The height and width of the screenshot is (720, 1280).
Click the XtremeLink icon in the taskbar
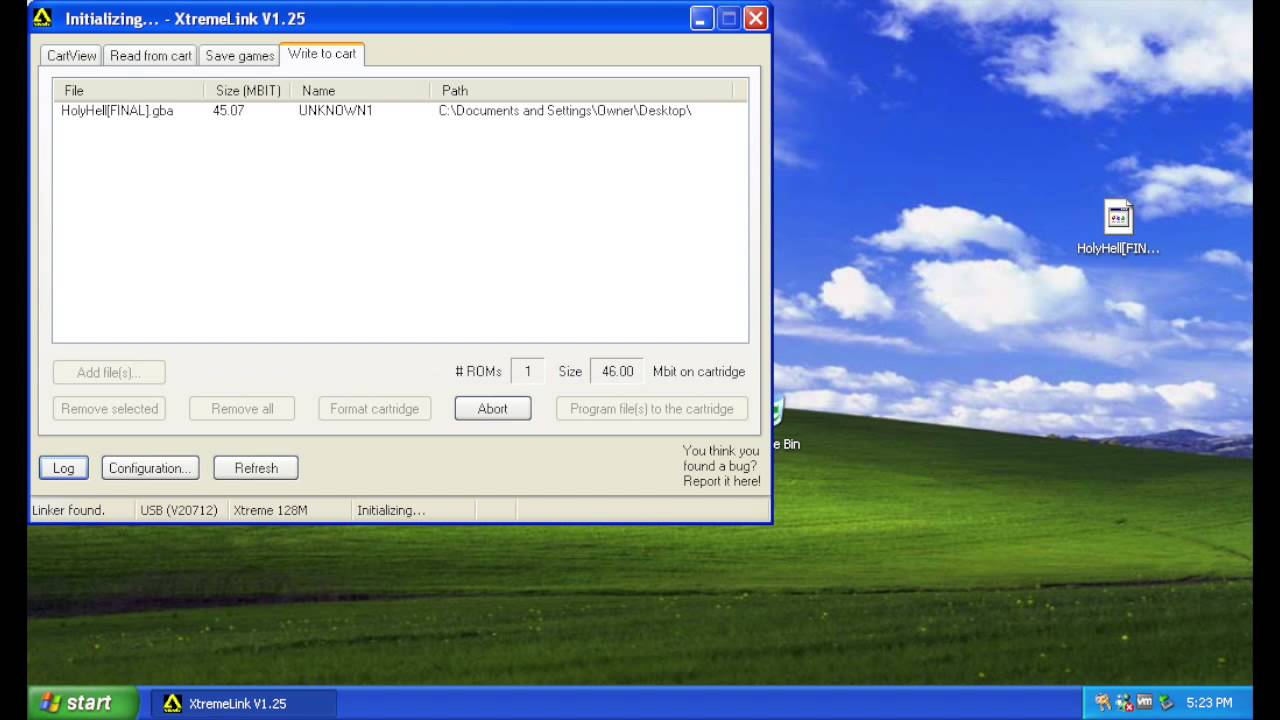click(x=173, y=703)
